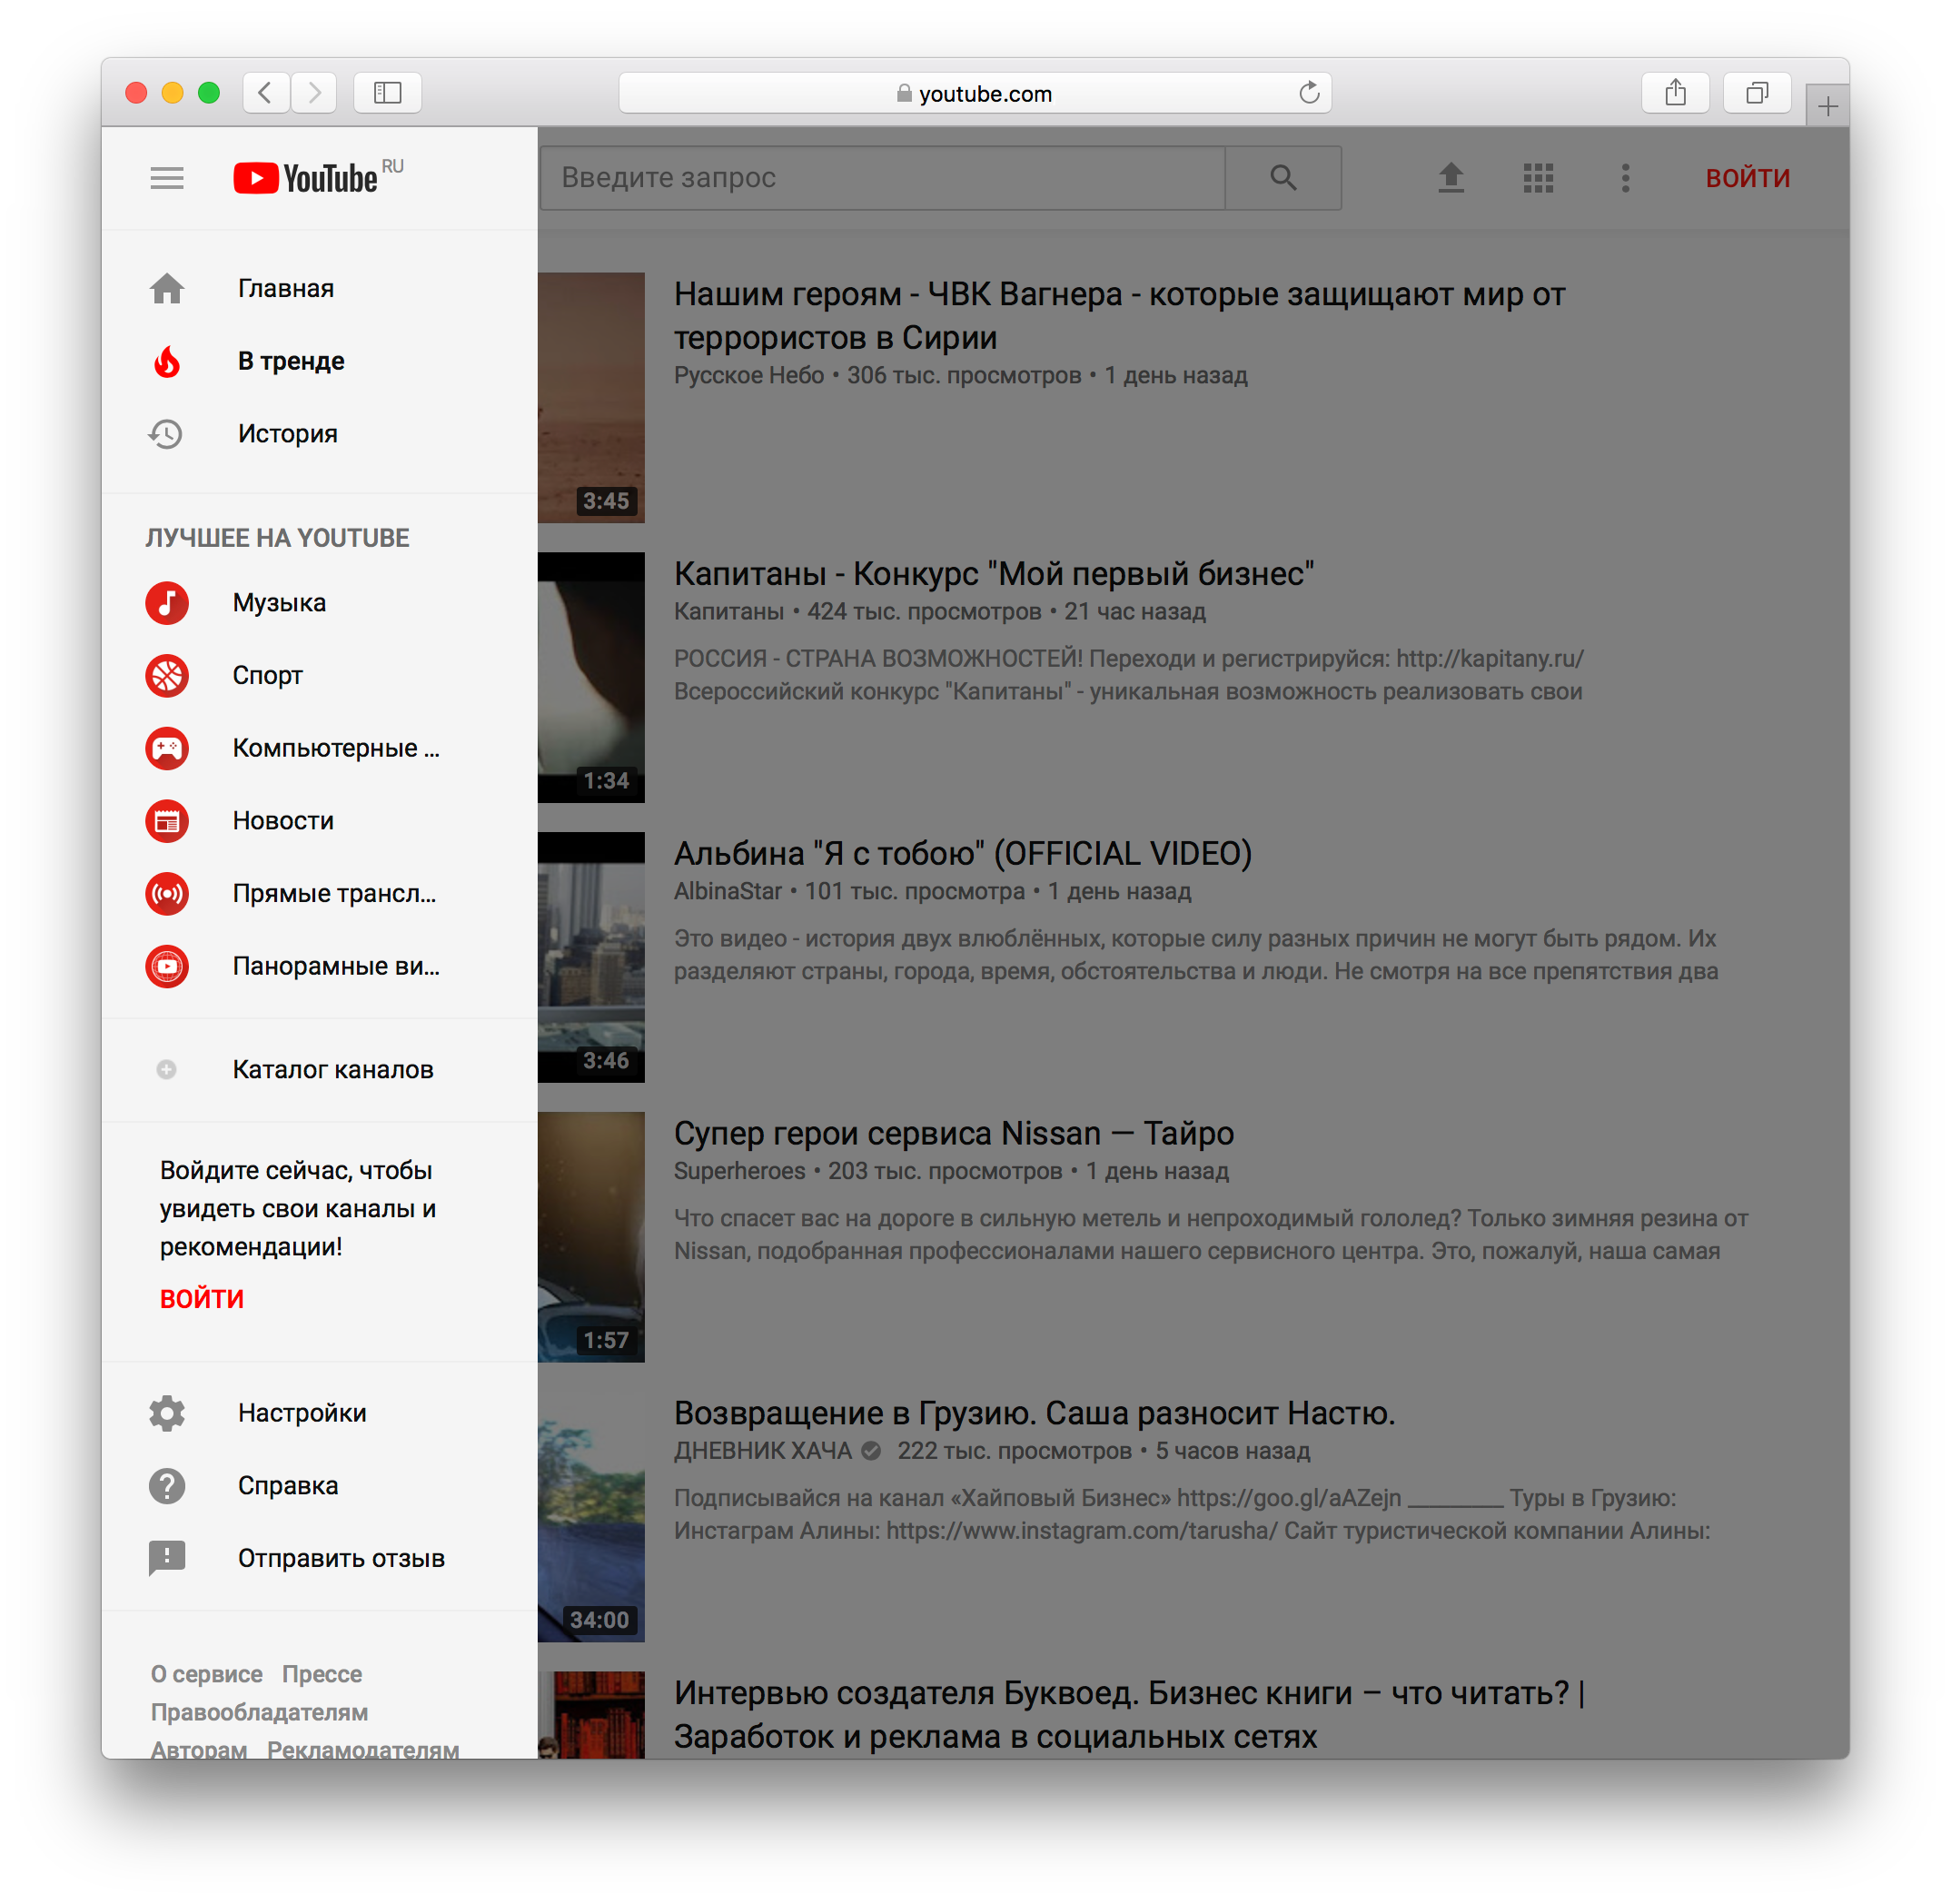Image resolution: width=1951 pixels, height=1904 pixels.
Task: Open Альбина "Я с тобою" video thumbnail
Action: tap(591, 957)
